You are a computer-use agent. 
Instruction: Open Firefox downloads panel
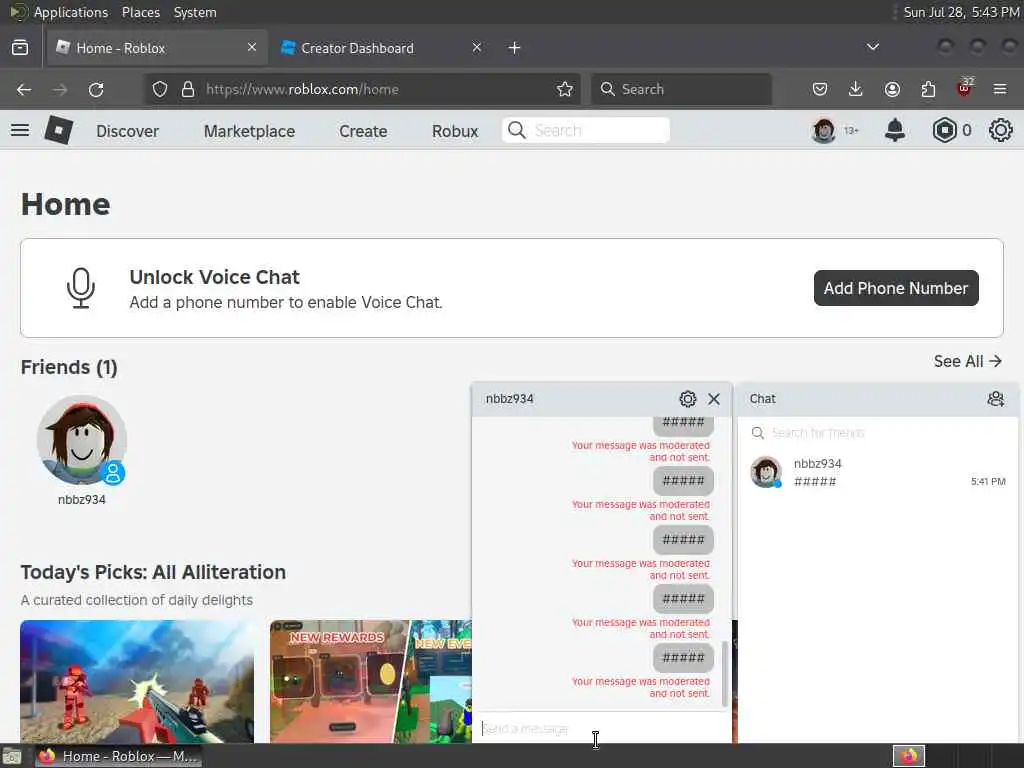tap(856, 89)
